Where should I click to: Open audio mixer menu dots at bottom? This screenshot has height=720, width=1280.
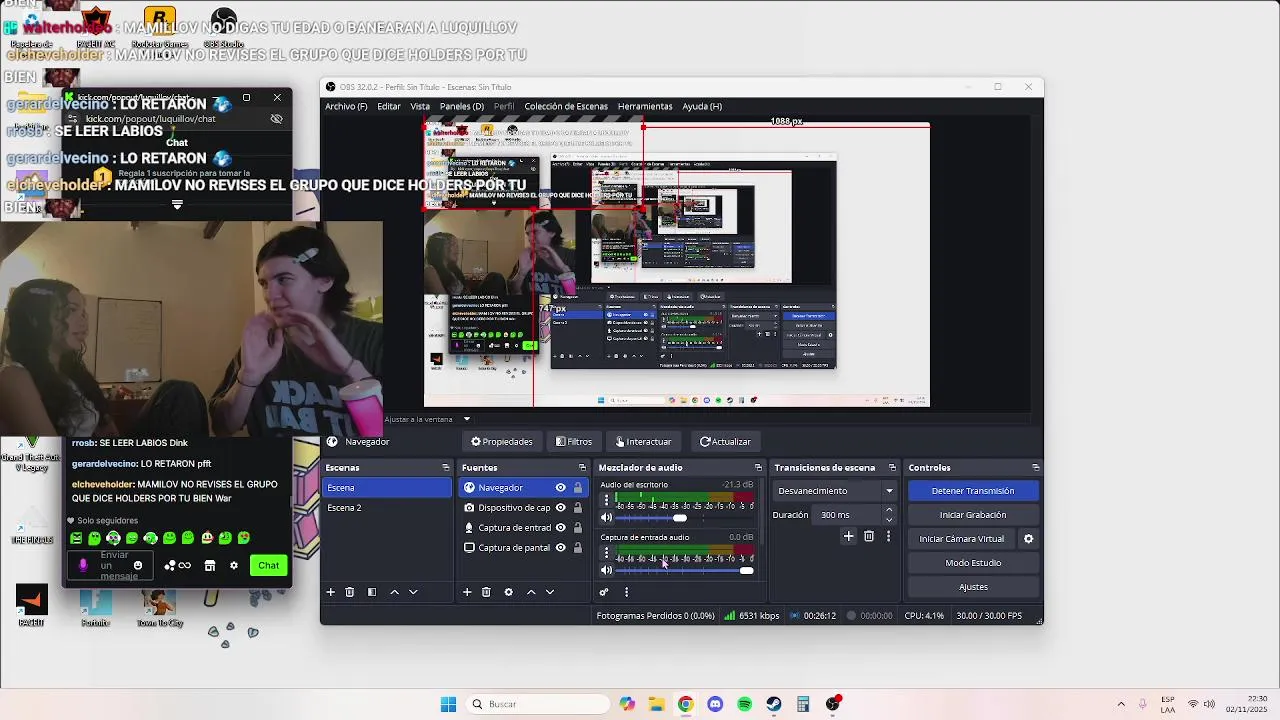(627, 592)
